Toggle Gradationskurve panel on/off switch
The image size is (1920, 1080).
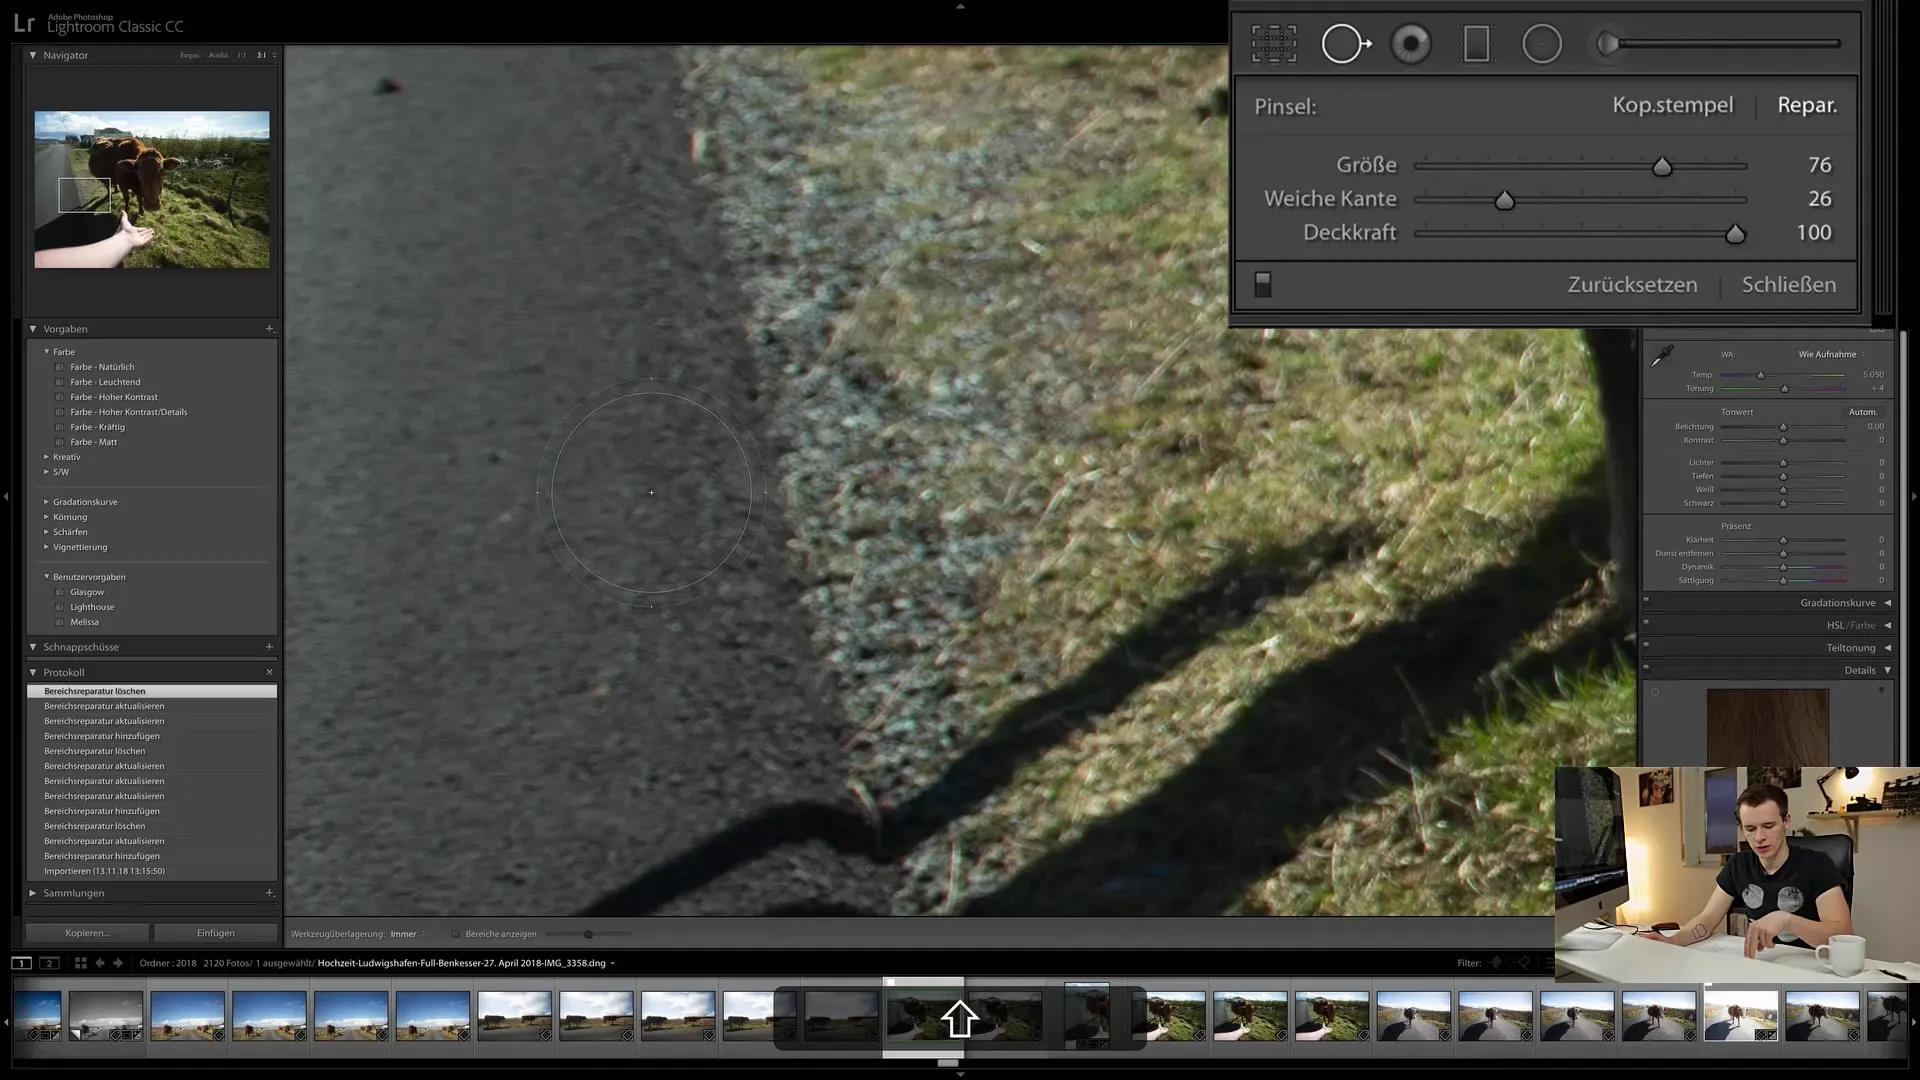[x=1646, y=601]
